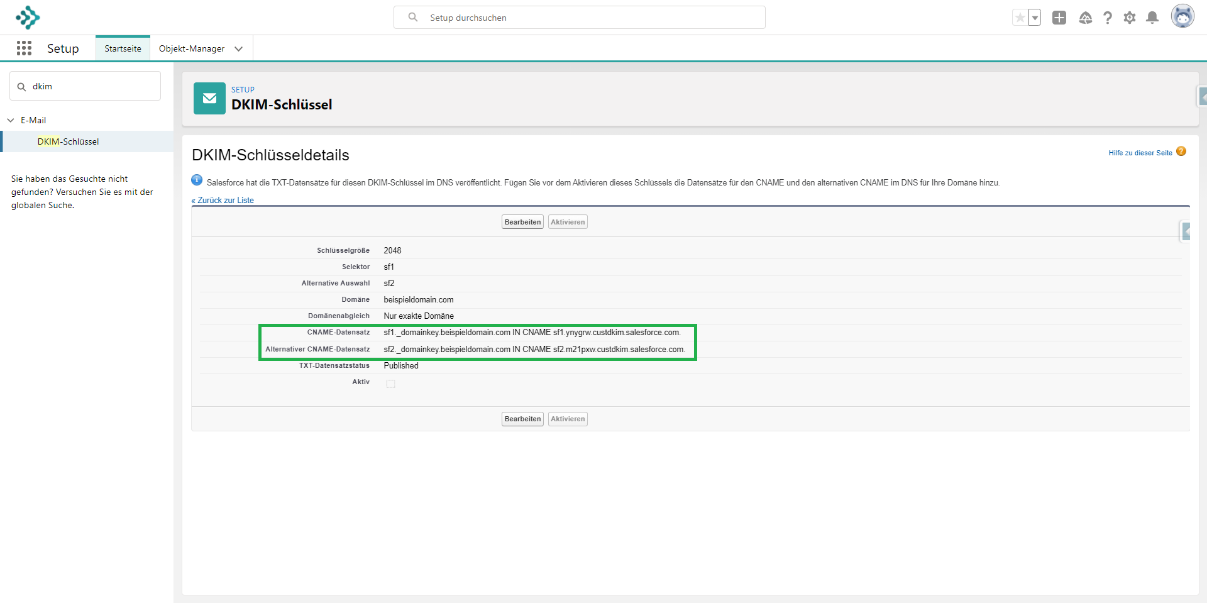1207x603 pixels.
Task: Open the notifications bell
Action: click(1152, 18)
